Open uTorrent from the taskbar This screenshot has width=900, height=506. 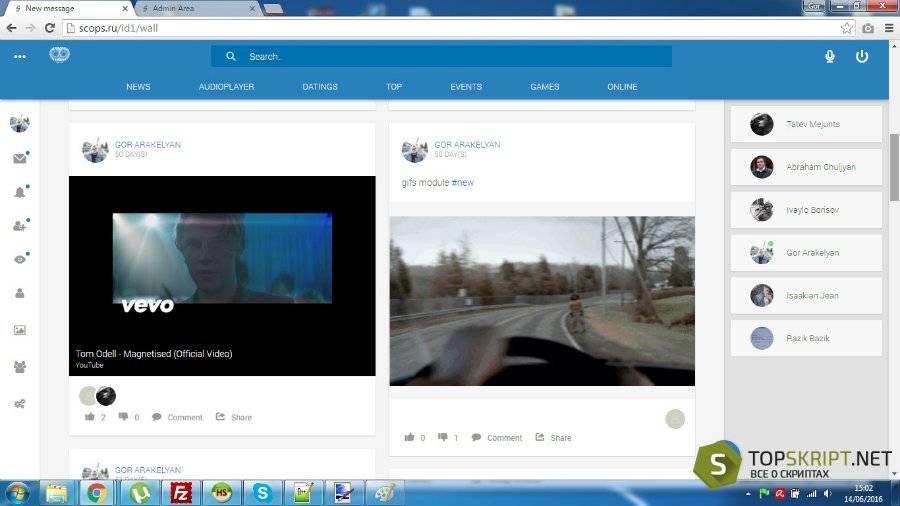tap(139, 493)
